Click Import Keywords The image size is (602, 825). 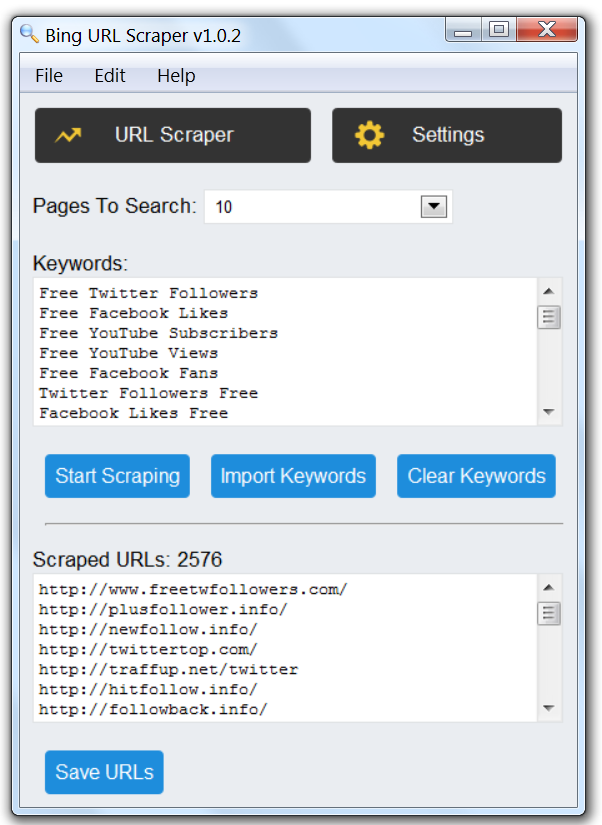pos(292,476)
